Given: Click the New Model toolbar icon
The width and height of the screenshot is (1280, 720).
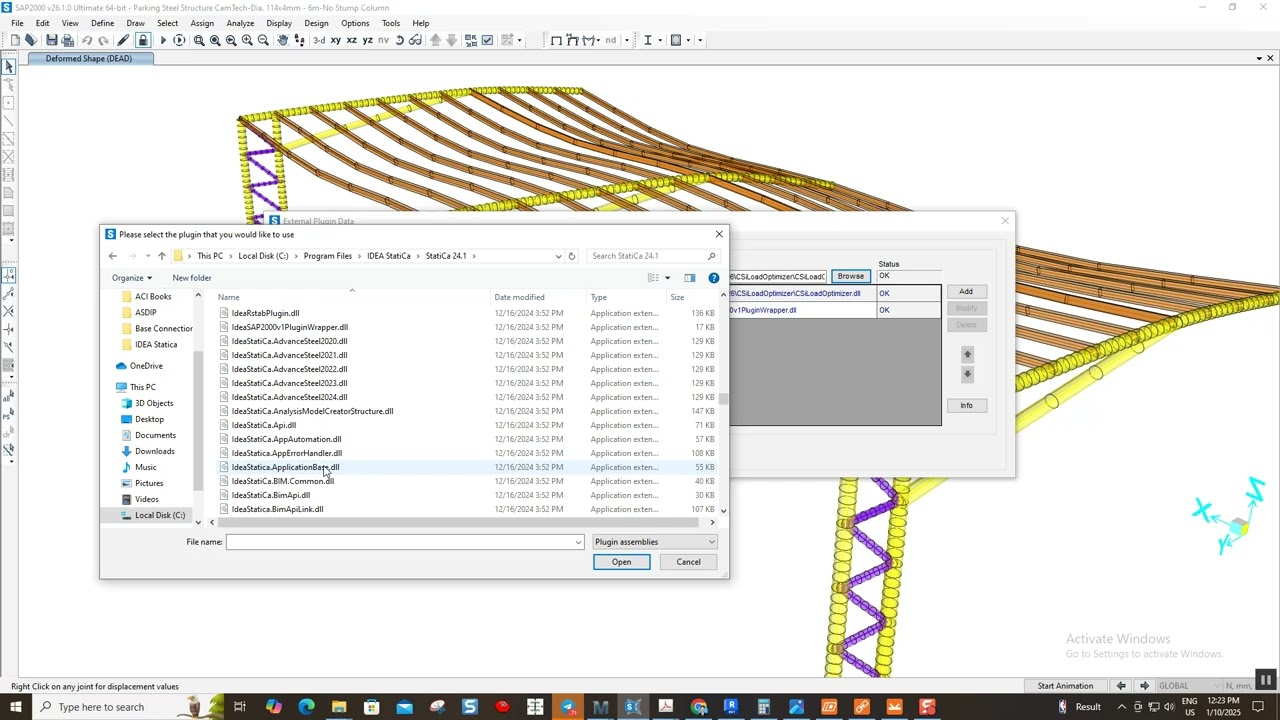Looking at the screenshot, I should coord(15,40).
